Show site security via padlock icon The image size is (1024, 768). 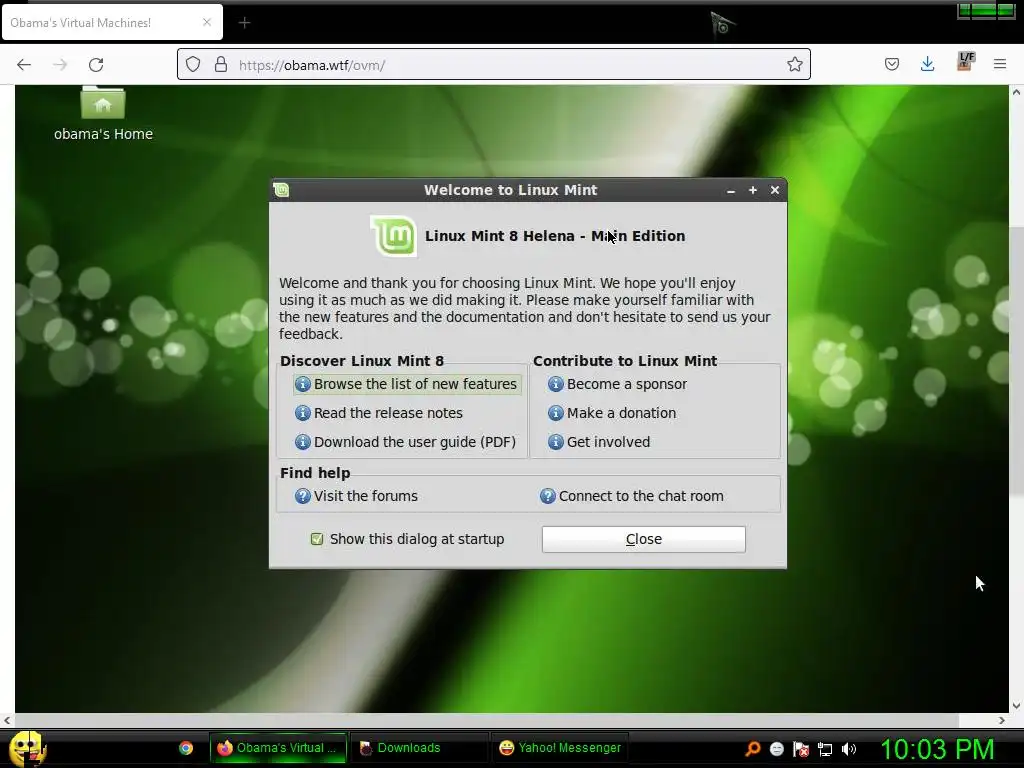[x=221, y=65]
